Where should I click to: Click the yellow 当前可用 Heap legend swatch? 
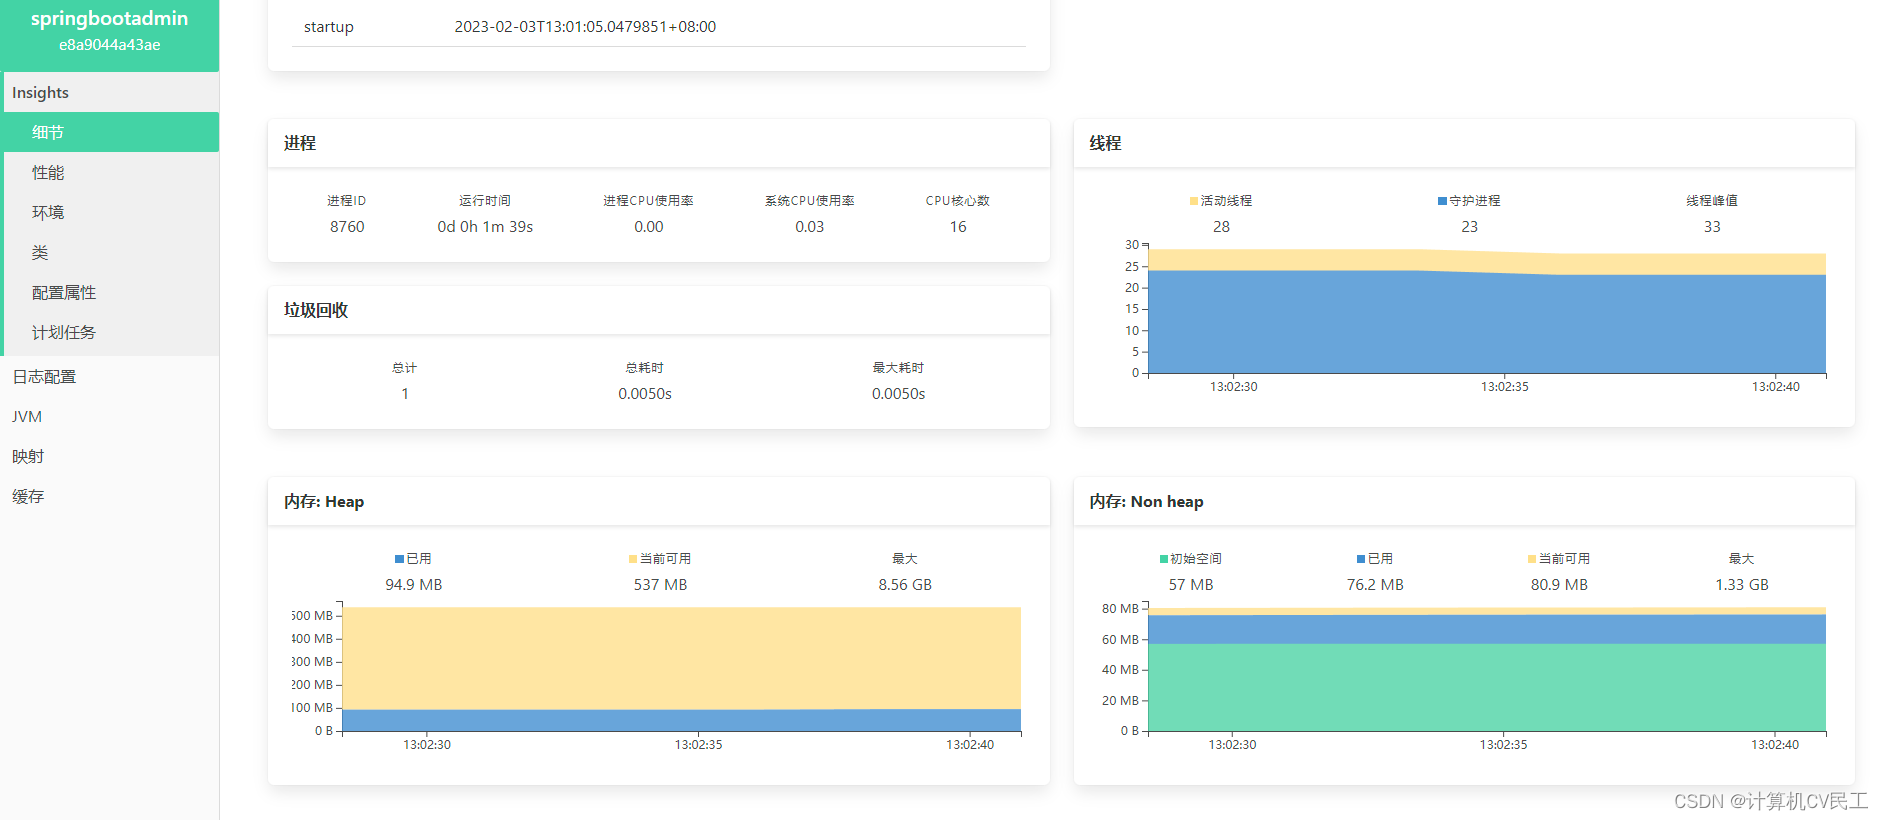pyautogui.click(x=633, y=559)
